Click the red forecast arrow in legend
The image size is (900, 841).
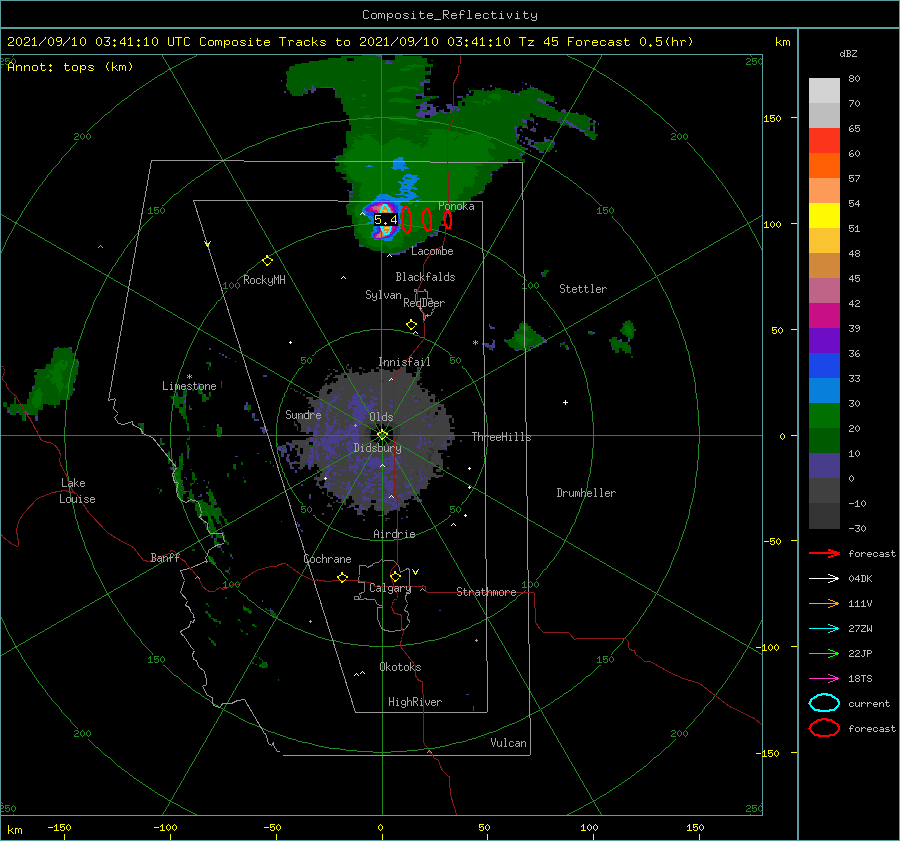(824, 553)
